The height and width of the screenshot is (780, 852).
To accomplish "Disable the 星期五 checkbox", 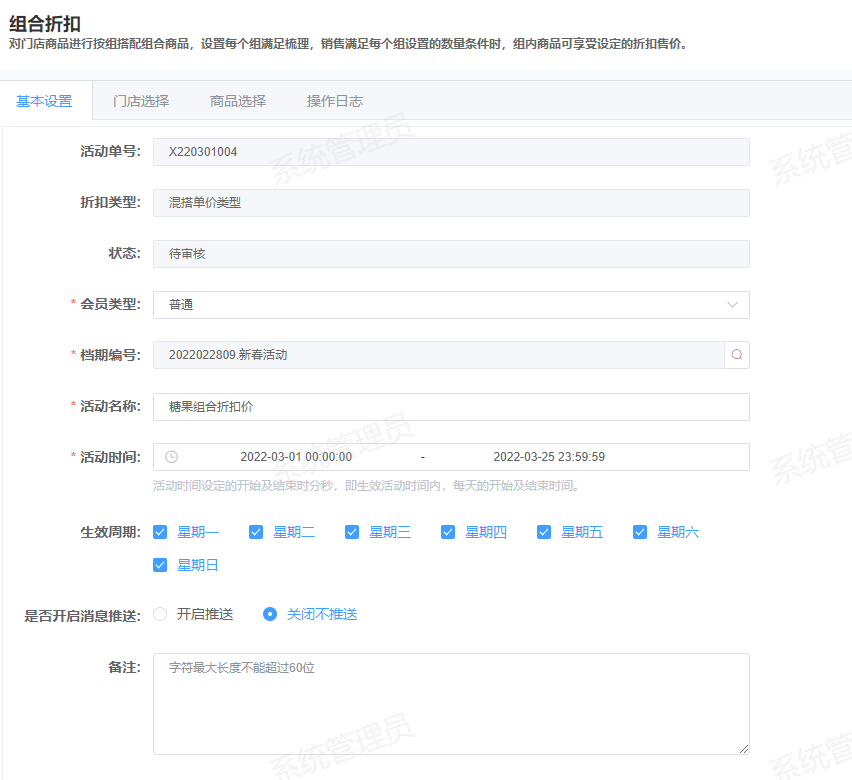I will [544, 532].
